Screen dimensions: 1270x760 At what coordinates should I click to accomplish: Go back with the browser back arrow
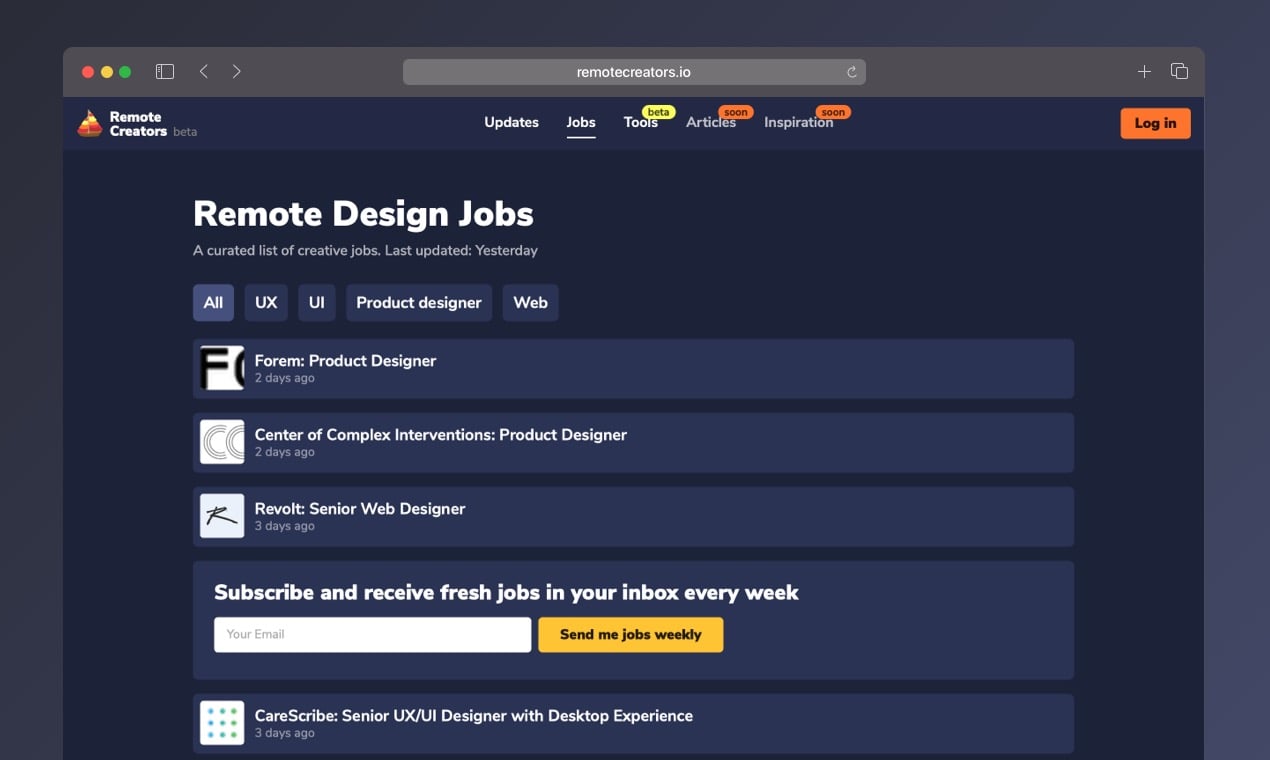[204, 72]
